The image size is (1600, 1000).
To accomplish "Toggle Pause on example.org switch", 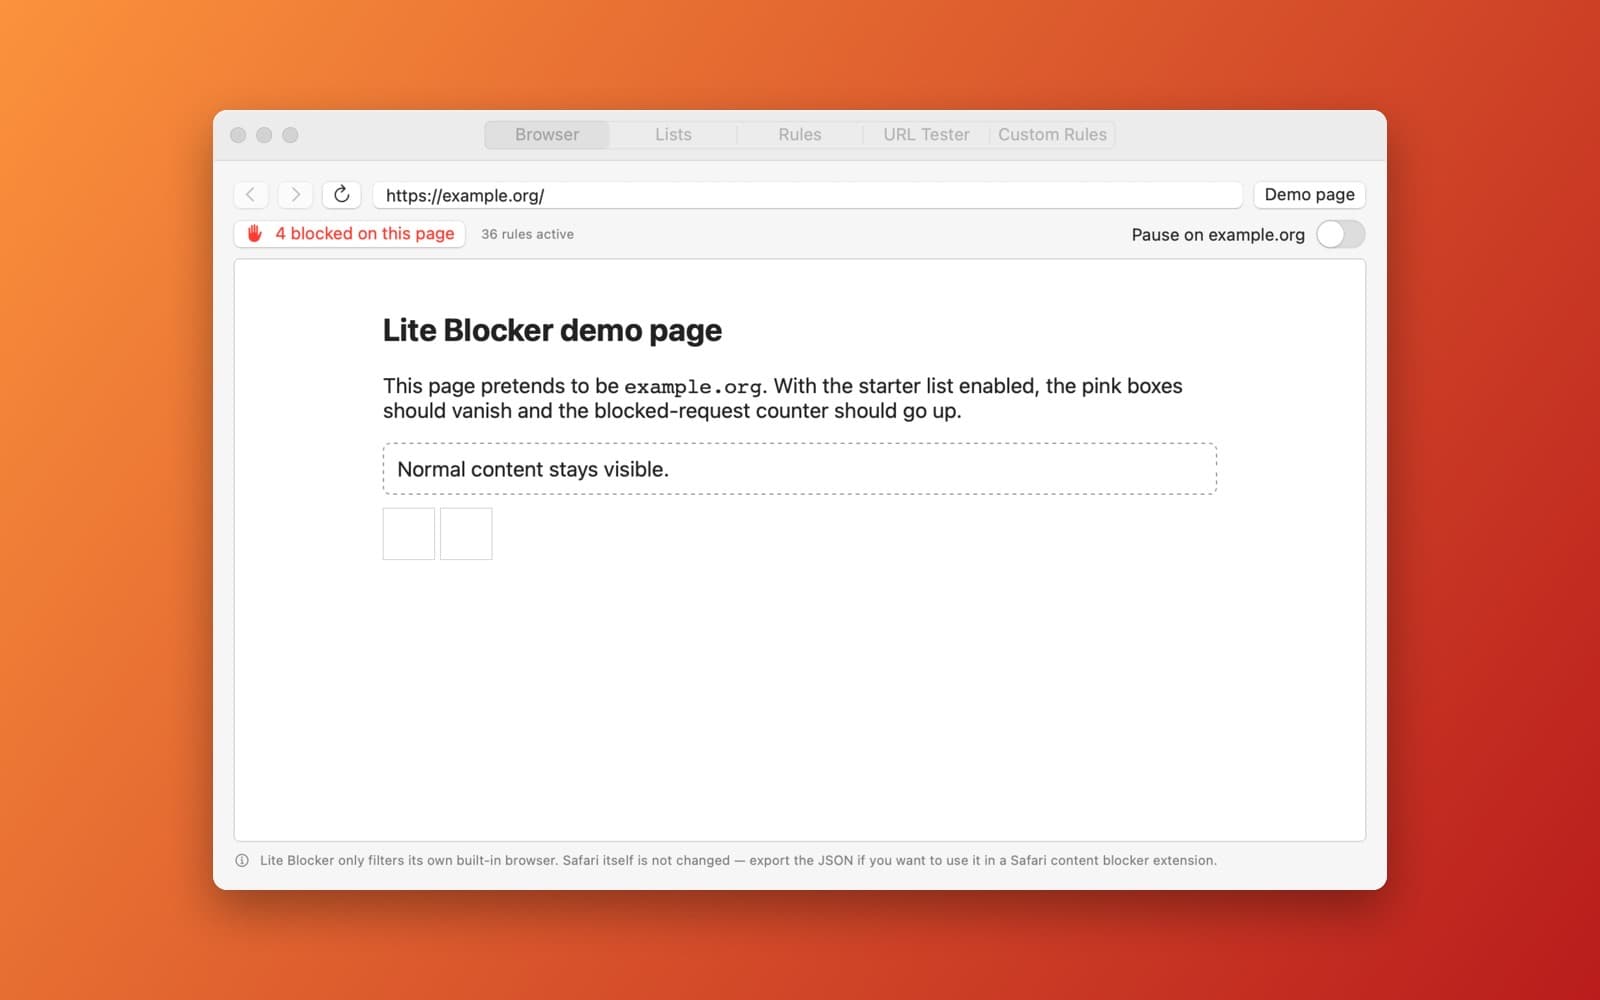I will point(1340,234).
